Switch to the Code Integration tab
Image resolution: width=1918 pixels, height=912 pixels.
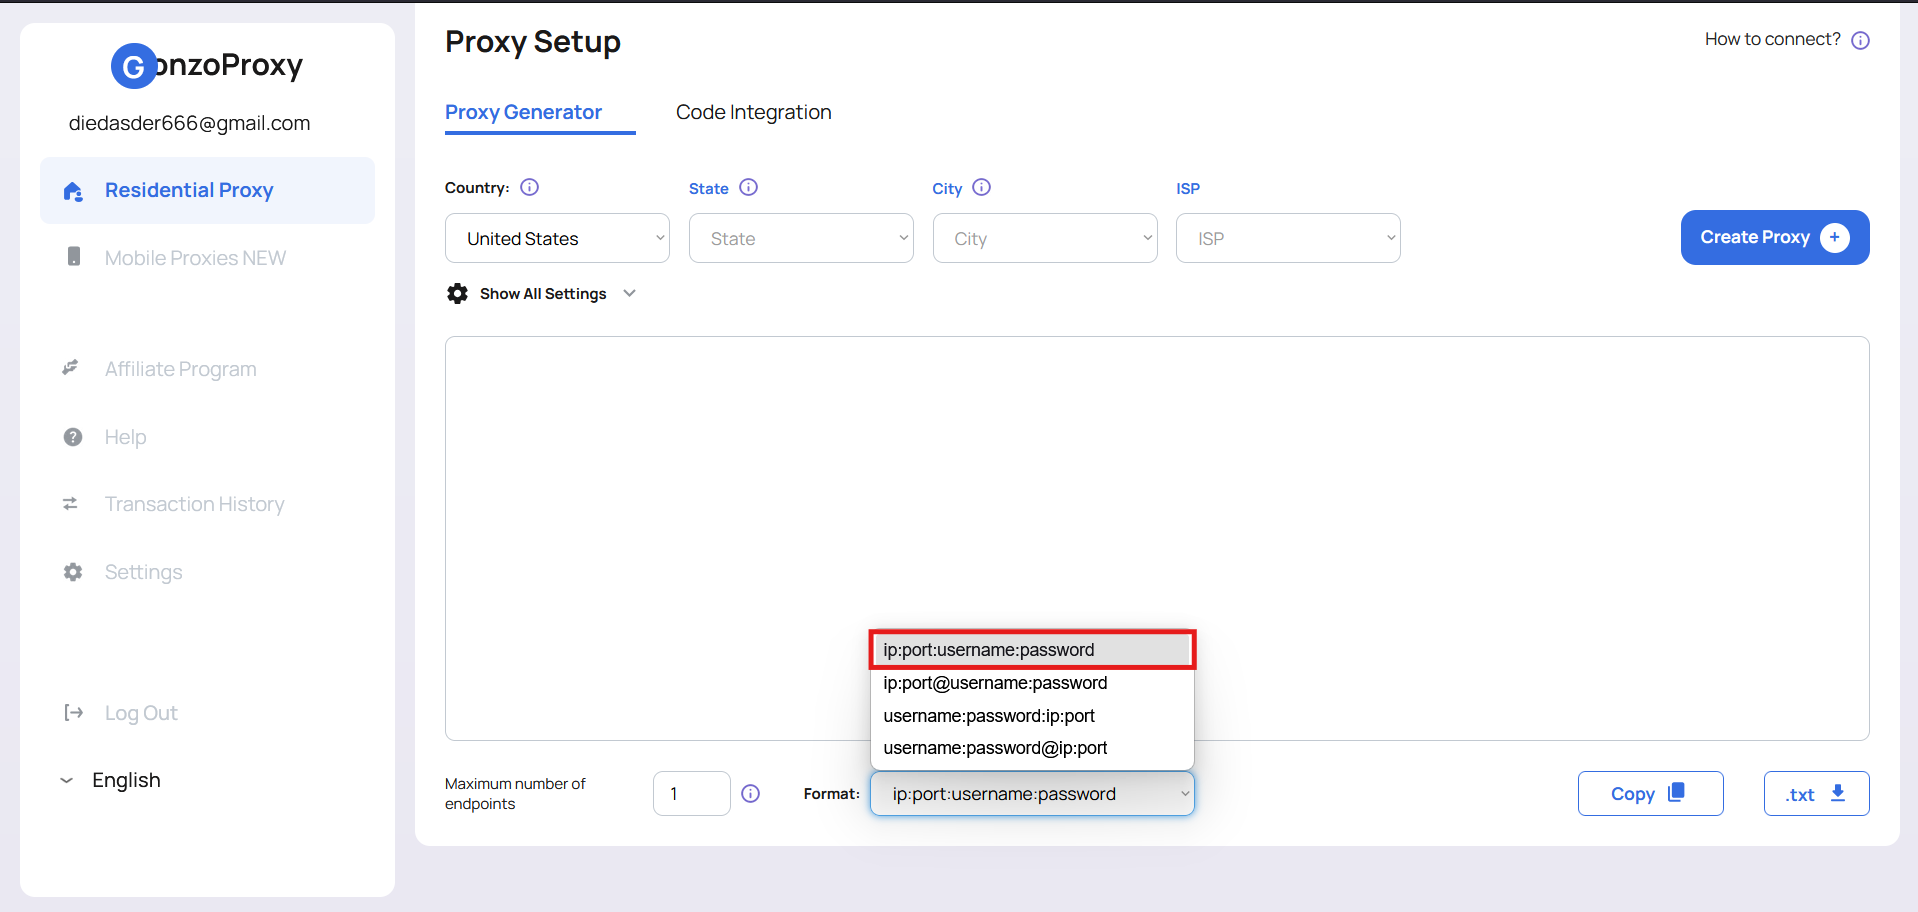(x=753, y=112)
